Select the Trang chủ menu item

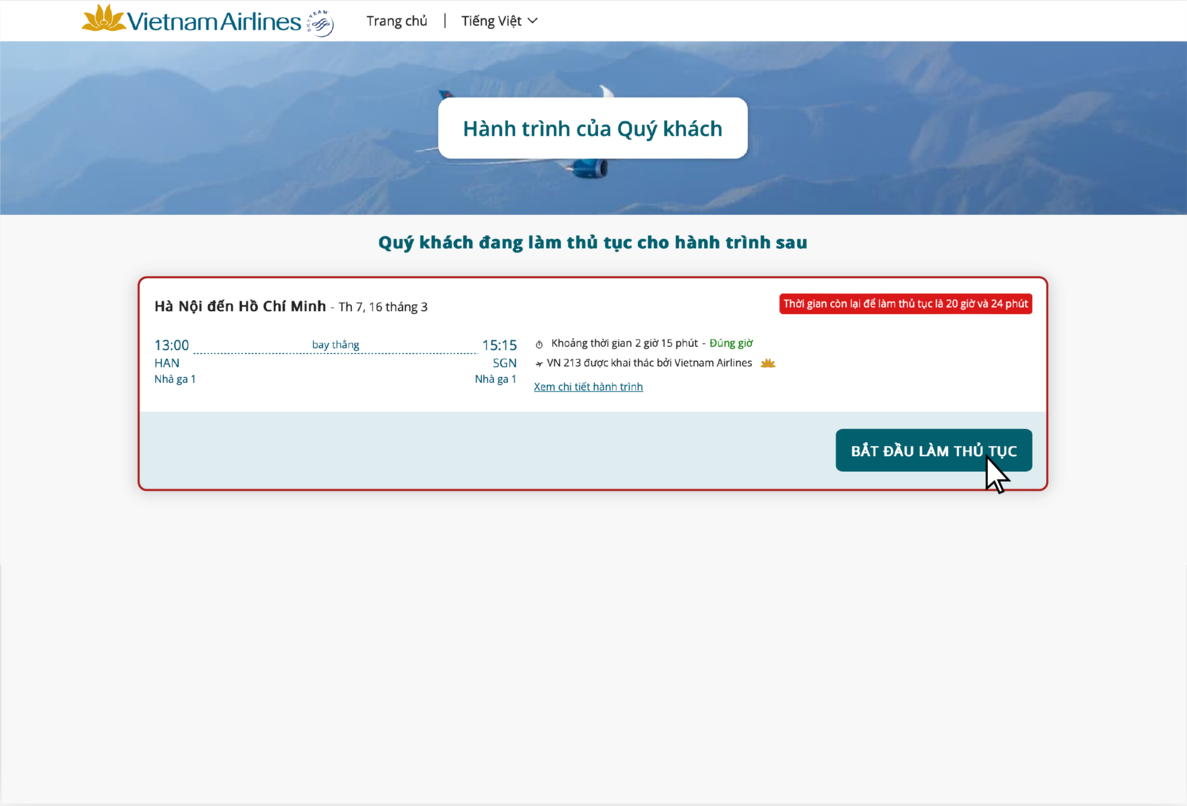coord(396,20)
